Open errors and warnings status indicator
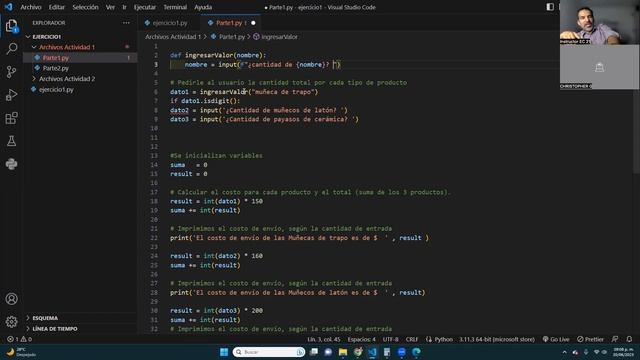Viewport: 640px width, 360px height. (x=19, y=339)
